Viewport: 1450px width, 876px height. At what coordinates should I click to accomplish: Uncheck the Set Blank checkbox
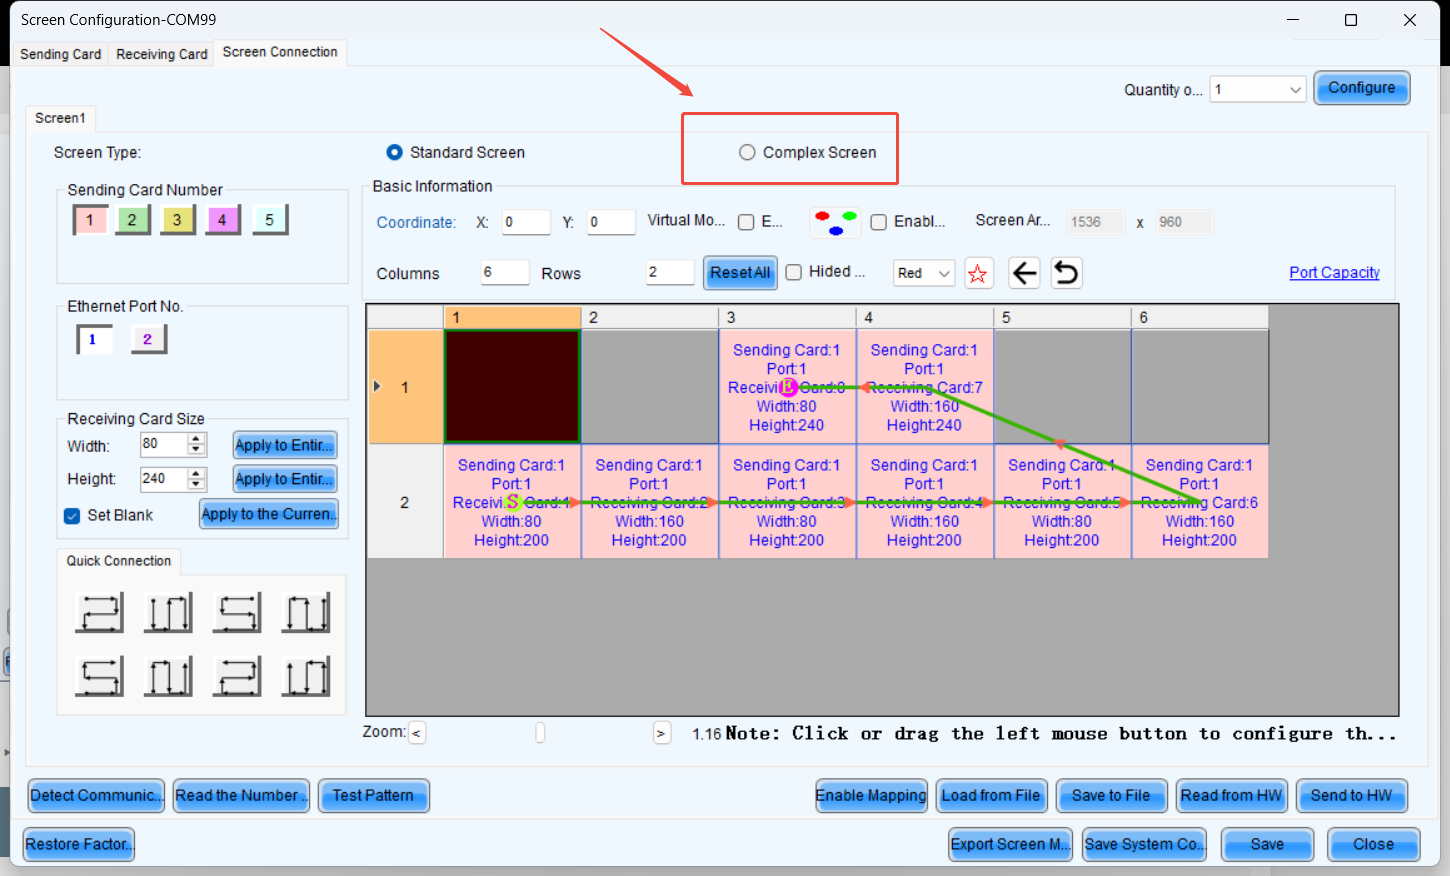pos(72,516)
